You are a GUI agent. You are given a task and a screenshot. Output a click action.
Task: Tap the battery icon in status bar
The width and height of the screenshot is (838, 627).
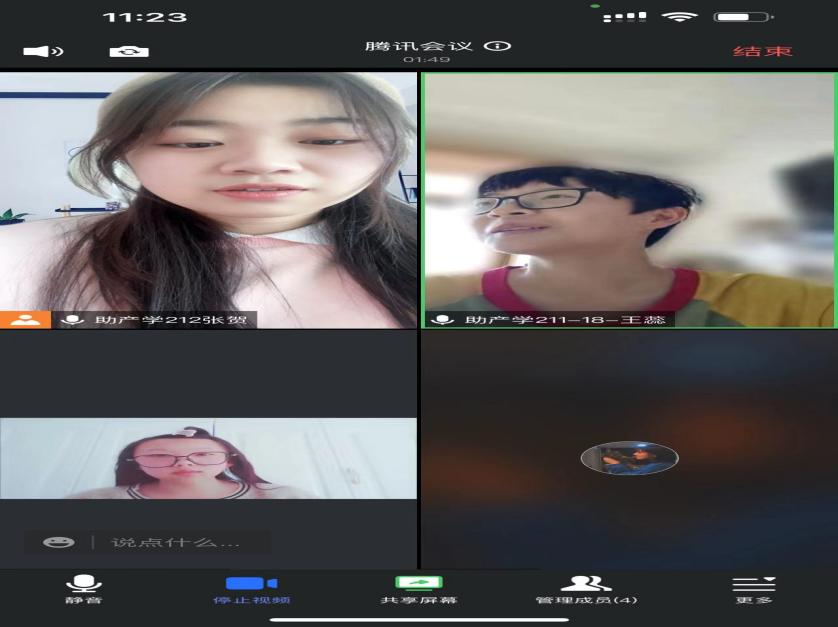[x=742, y=17]
